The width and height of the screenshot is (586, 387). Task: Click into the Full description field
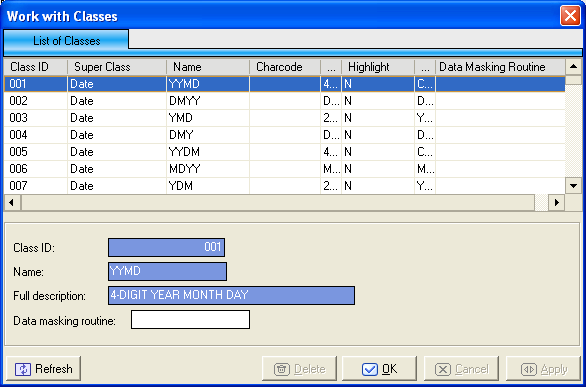[231, 295]
